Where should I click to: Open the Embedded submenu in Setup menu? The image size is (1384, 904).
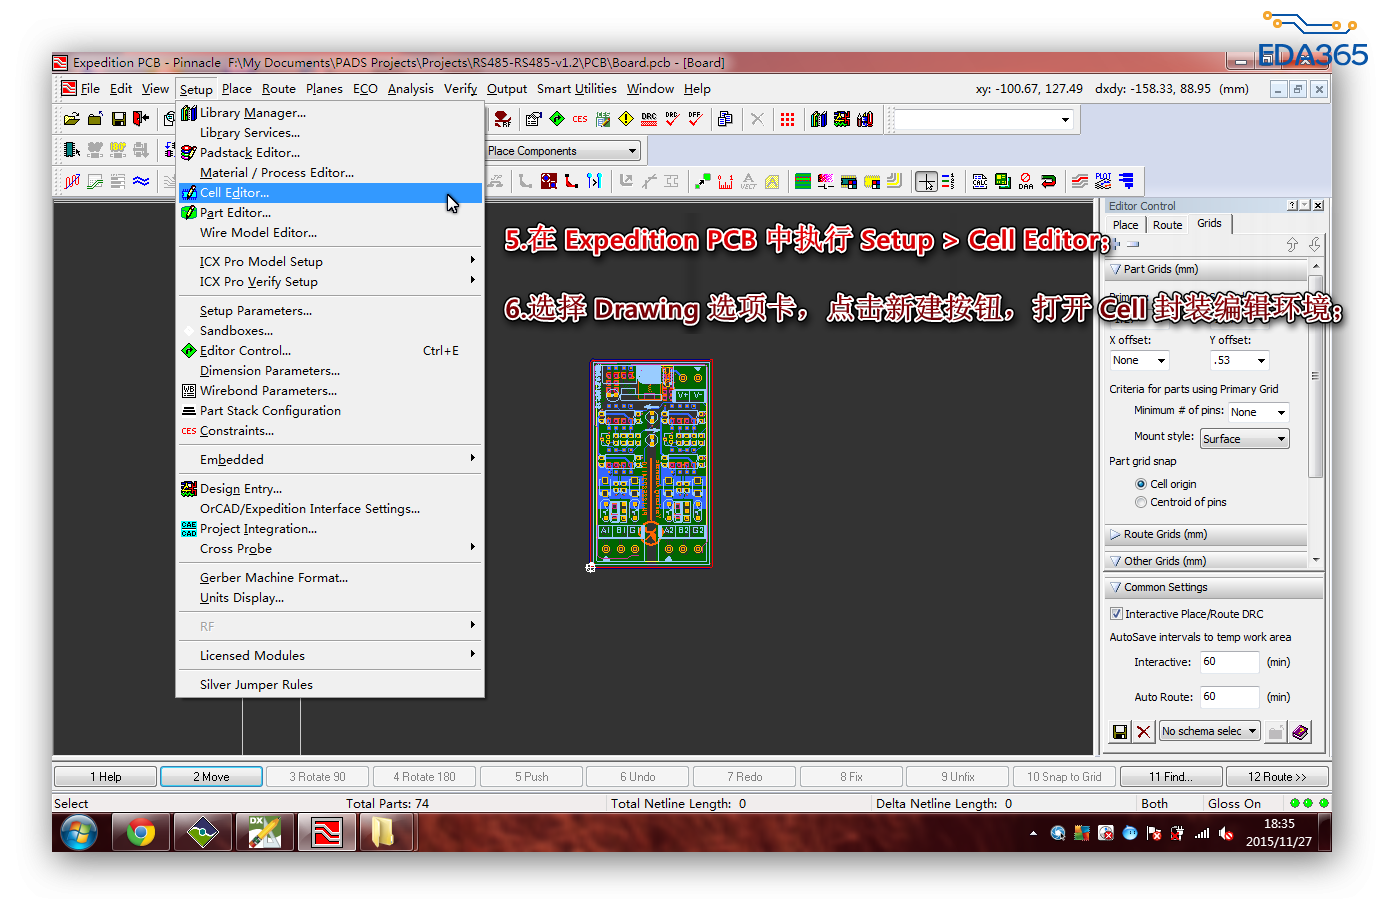[x=330, y=460]
